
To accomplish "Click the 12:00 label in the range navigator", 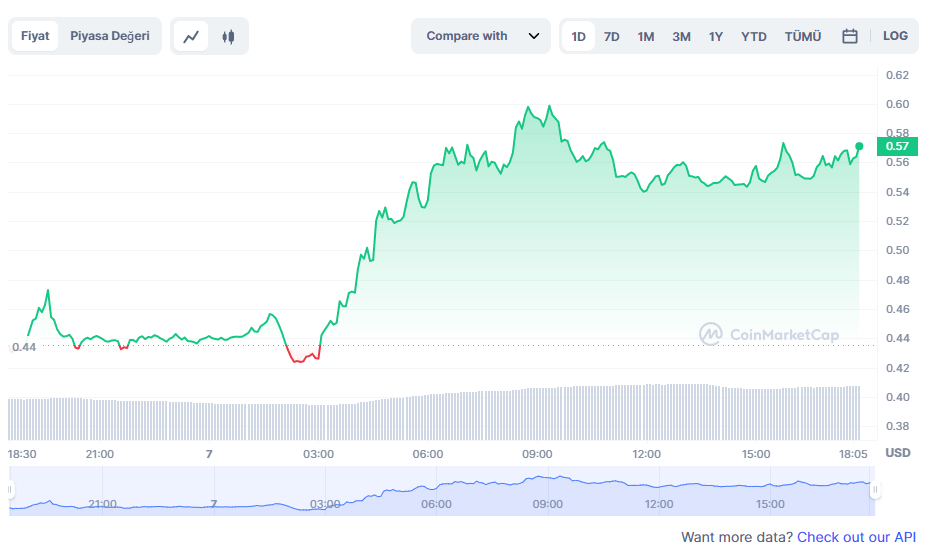I will point(659,504).
